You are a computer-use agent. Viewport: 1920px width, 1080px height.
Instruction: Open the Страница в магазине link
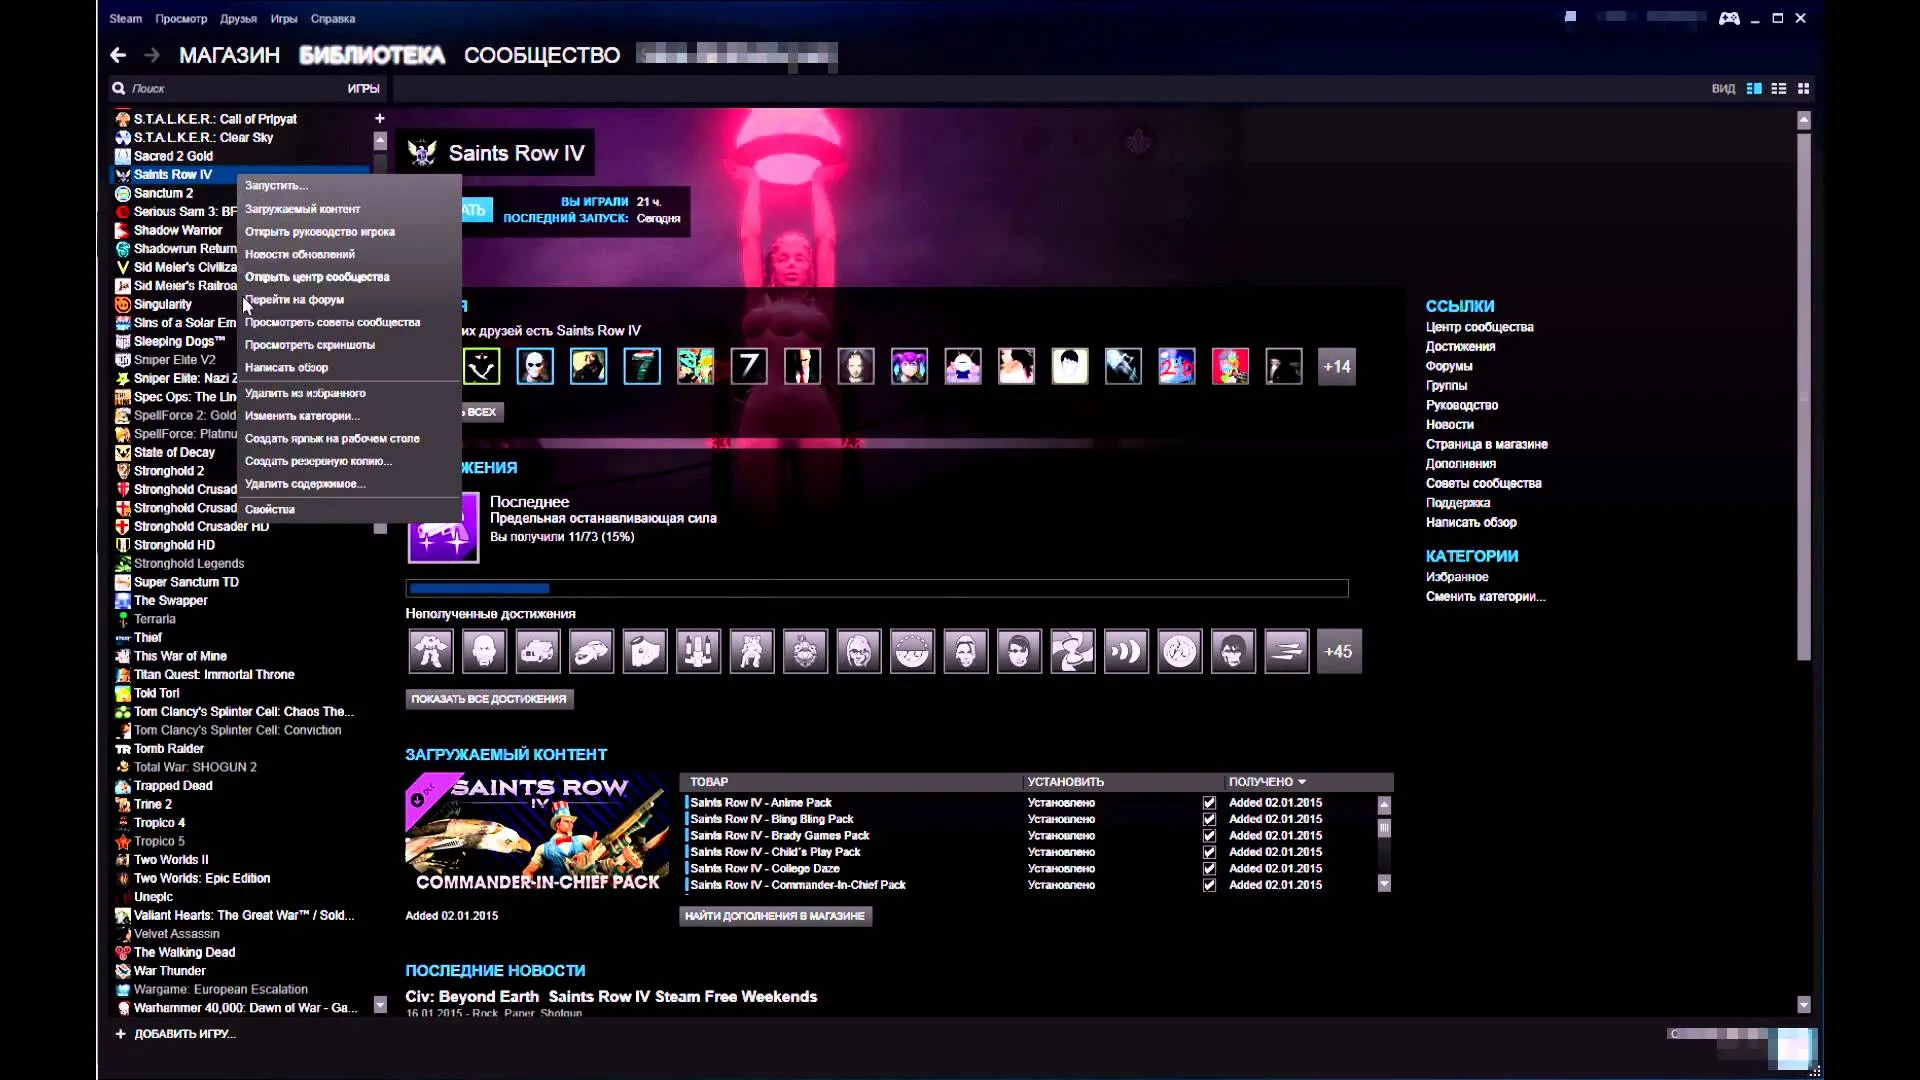[x=1486, y=444]
